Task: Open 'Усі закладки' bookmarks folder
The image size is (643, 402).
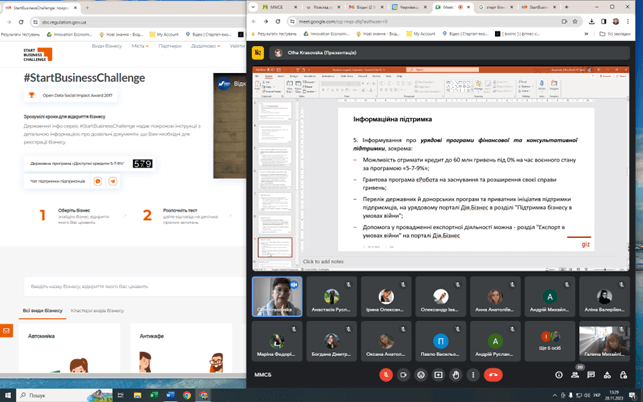Action: tap(615, 34)
